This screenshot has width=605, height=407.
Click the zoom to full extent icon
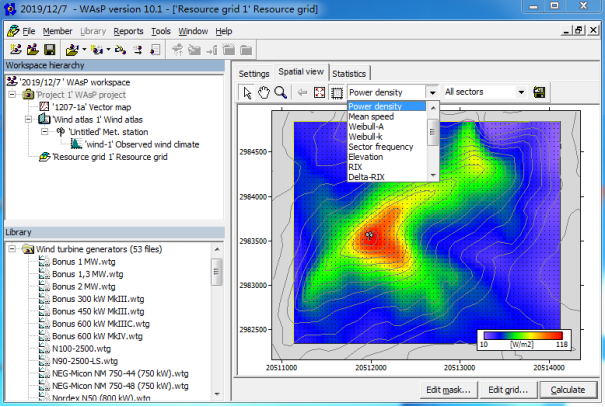pos(319,92)
